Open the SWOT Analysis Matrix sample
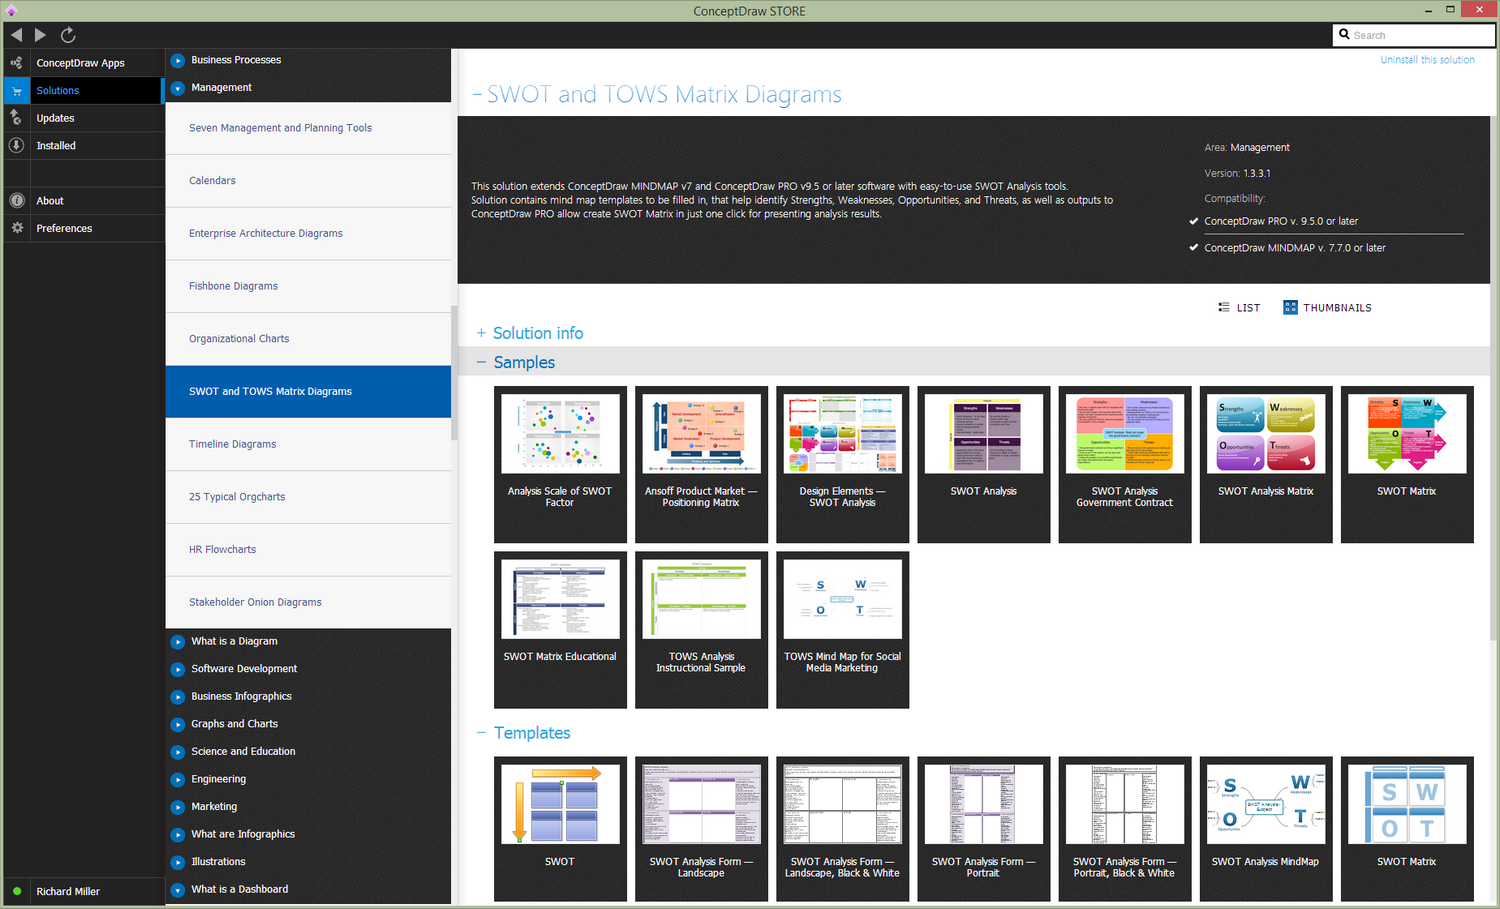This screenshot has height=909, width=1500. [1266, 464]
